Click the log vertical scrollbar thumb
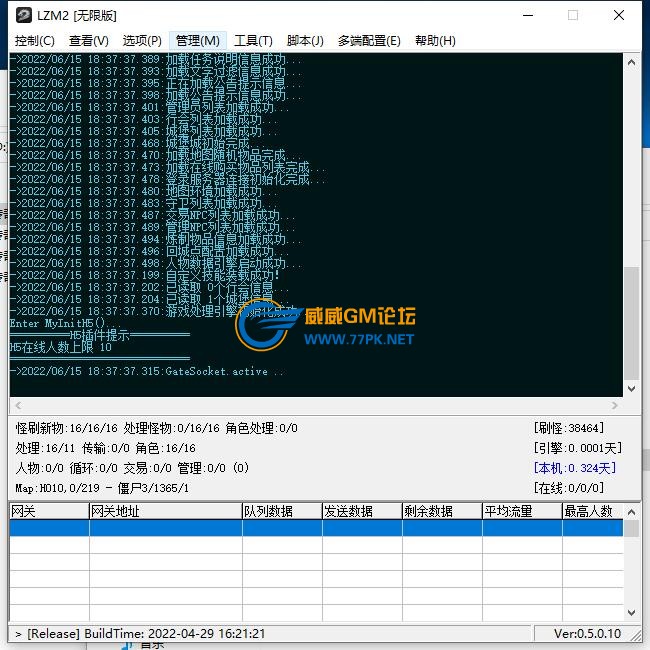Viewport: 650px width, 650px height. pyautogui.click(x=631, y=323)
